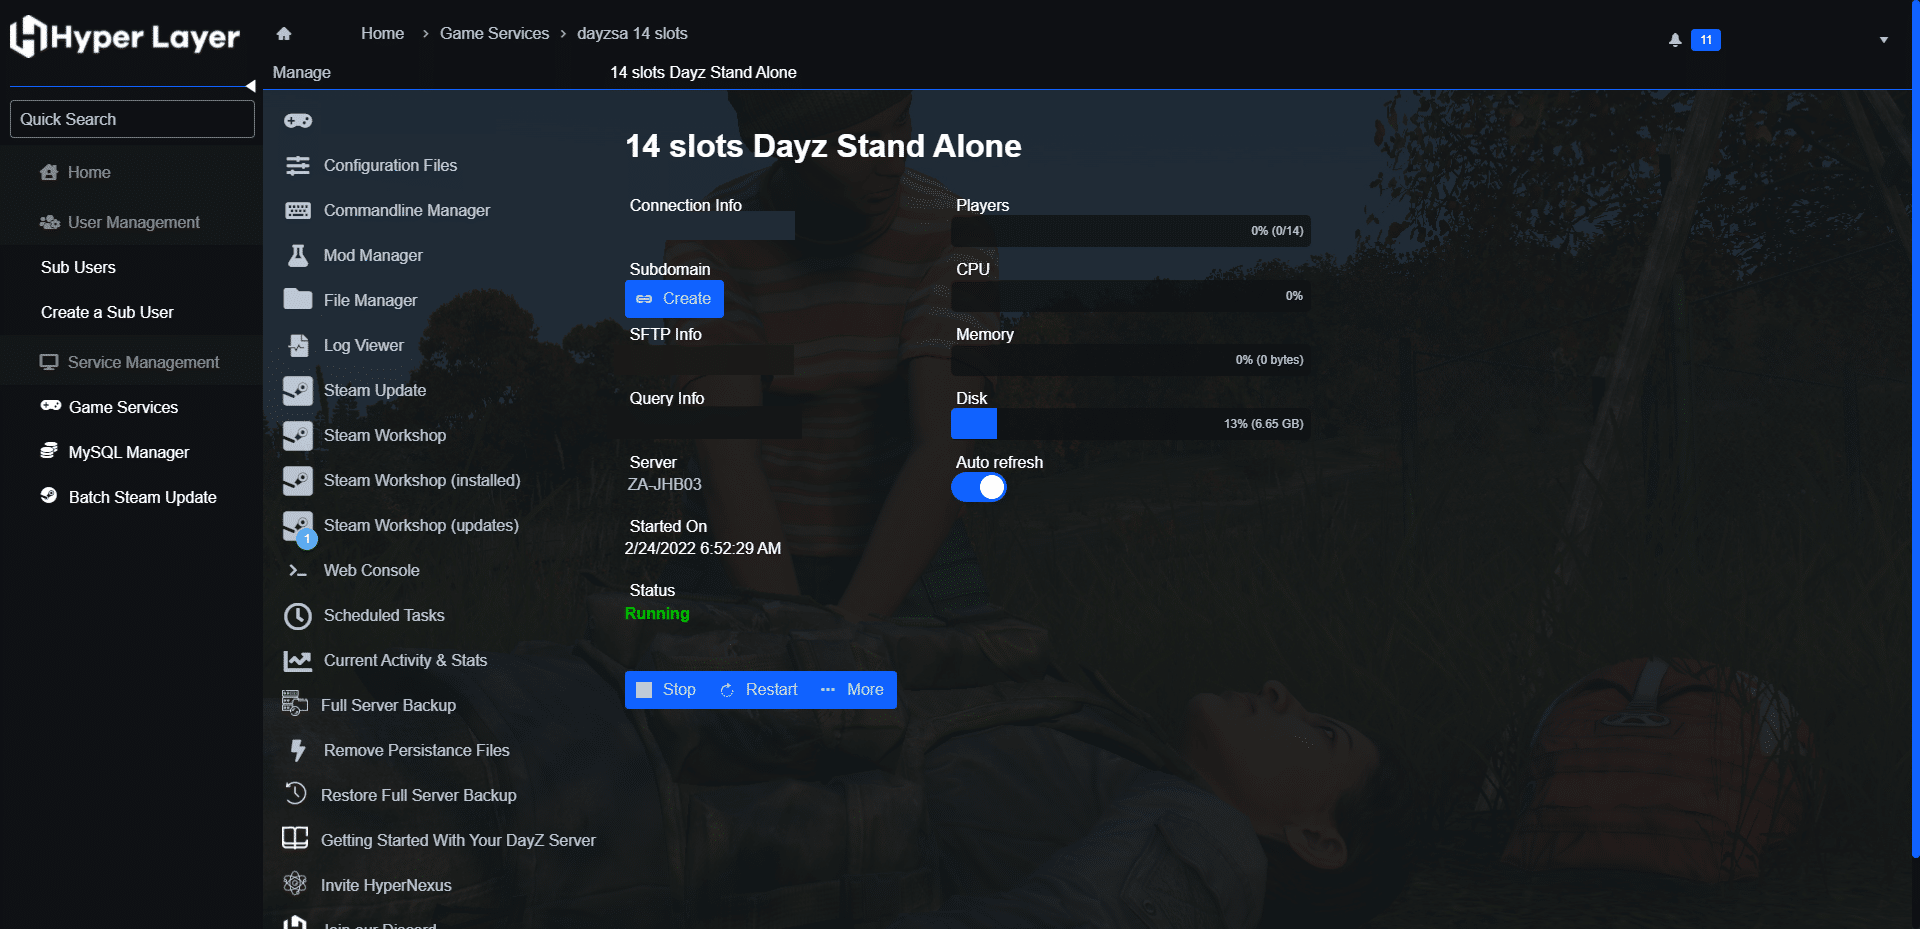
Task: Click the Invite HyperNexus atom icon
Action: coord(295,884)
